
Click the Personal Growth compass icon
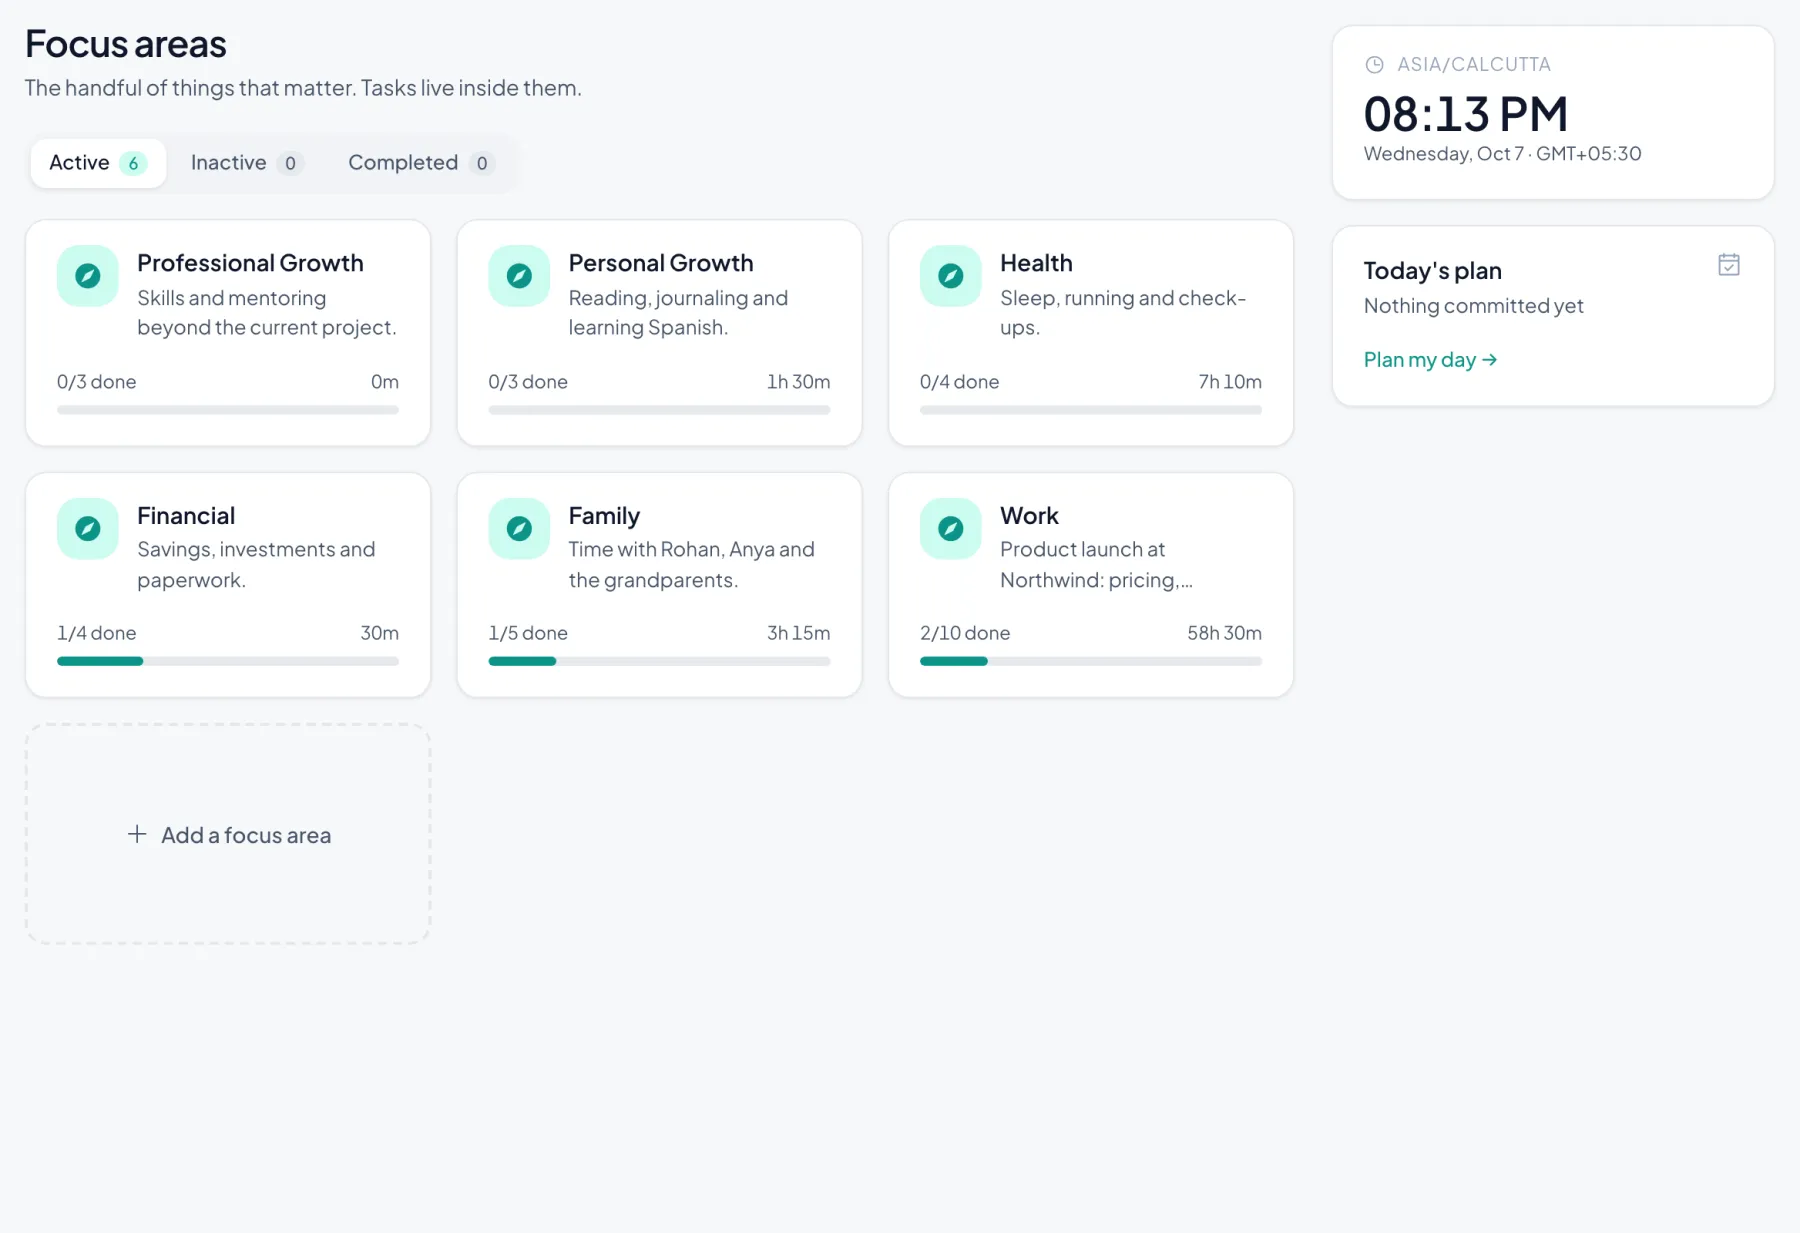(x=519, y=276)
